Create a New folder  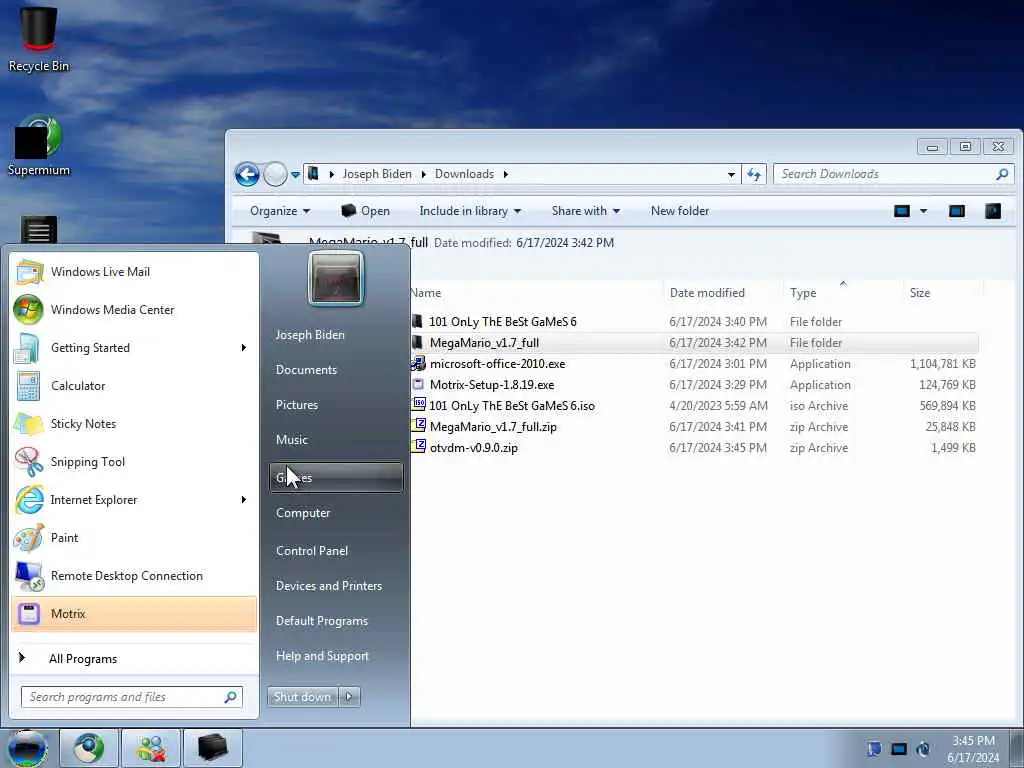(680, 211)
